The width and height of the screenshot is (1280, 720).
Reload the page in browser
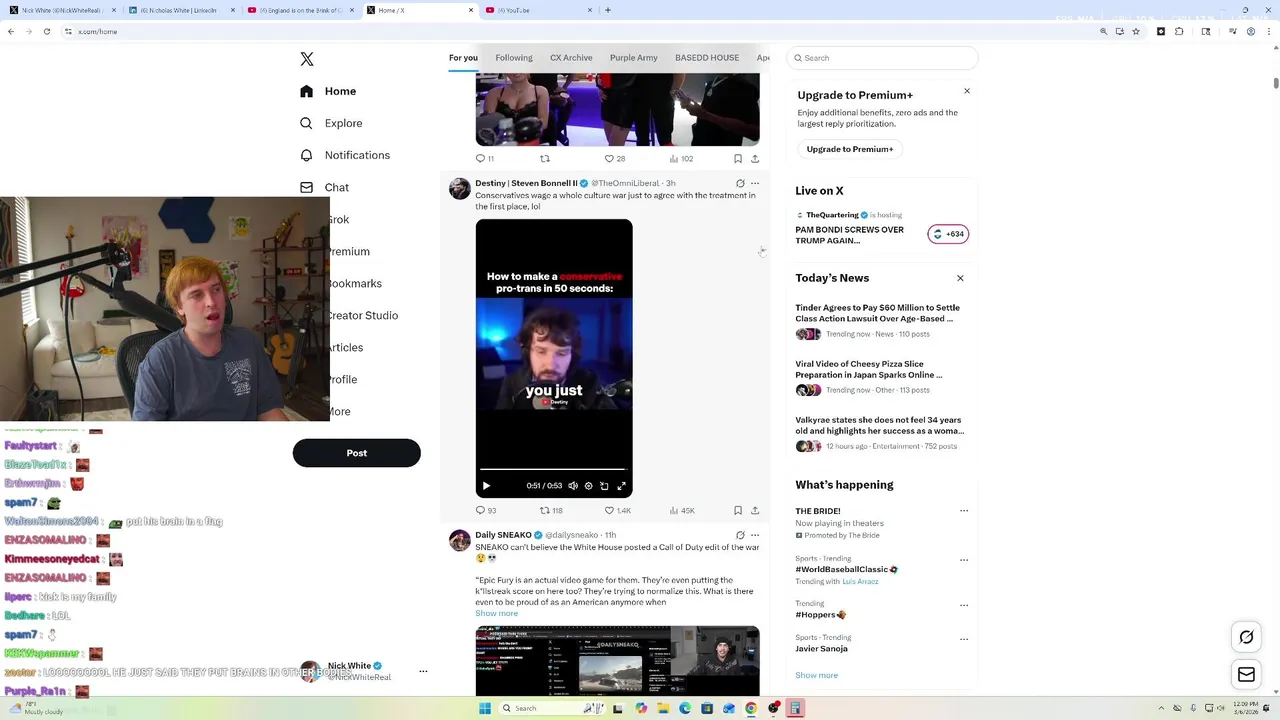tap(46, 31)
